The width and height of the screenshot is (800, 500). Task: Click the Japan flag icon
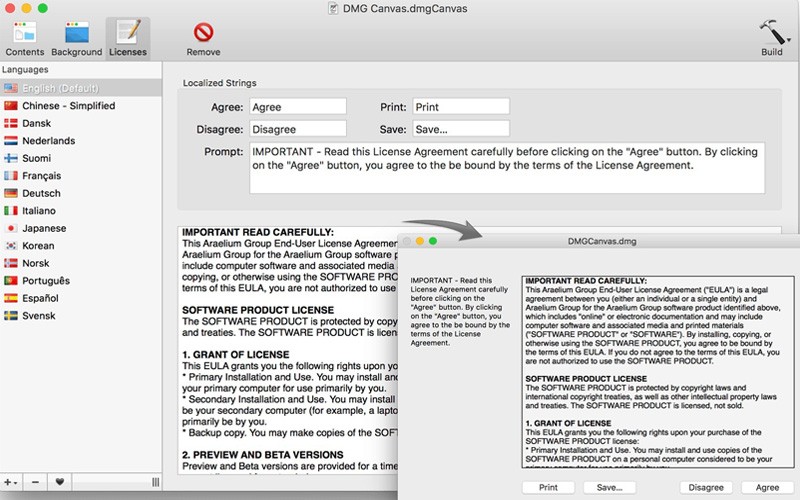(x=11, y=228)
